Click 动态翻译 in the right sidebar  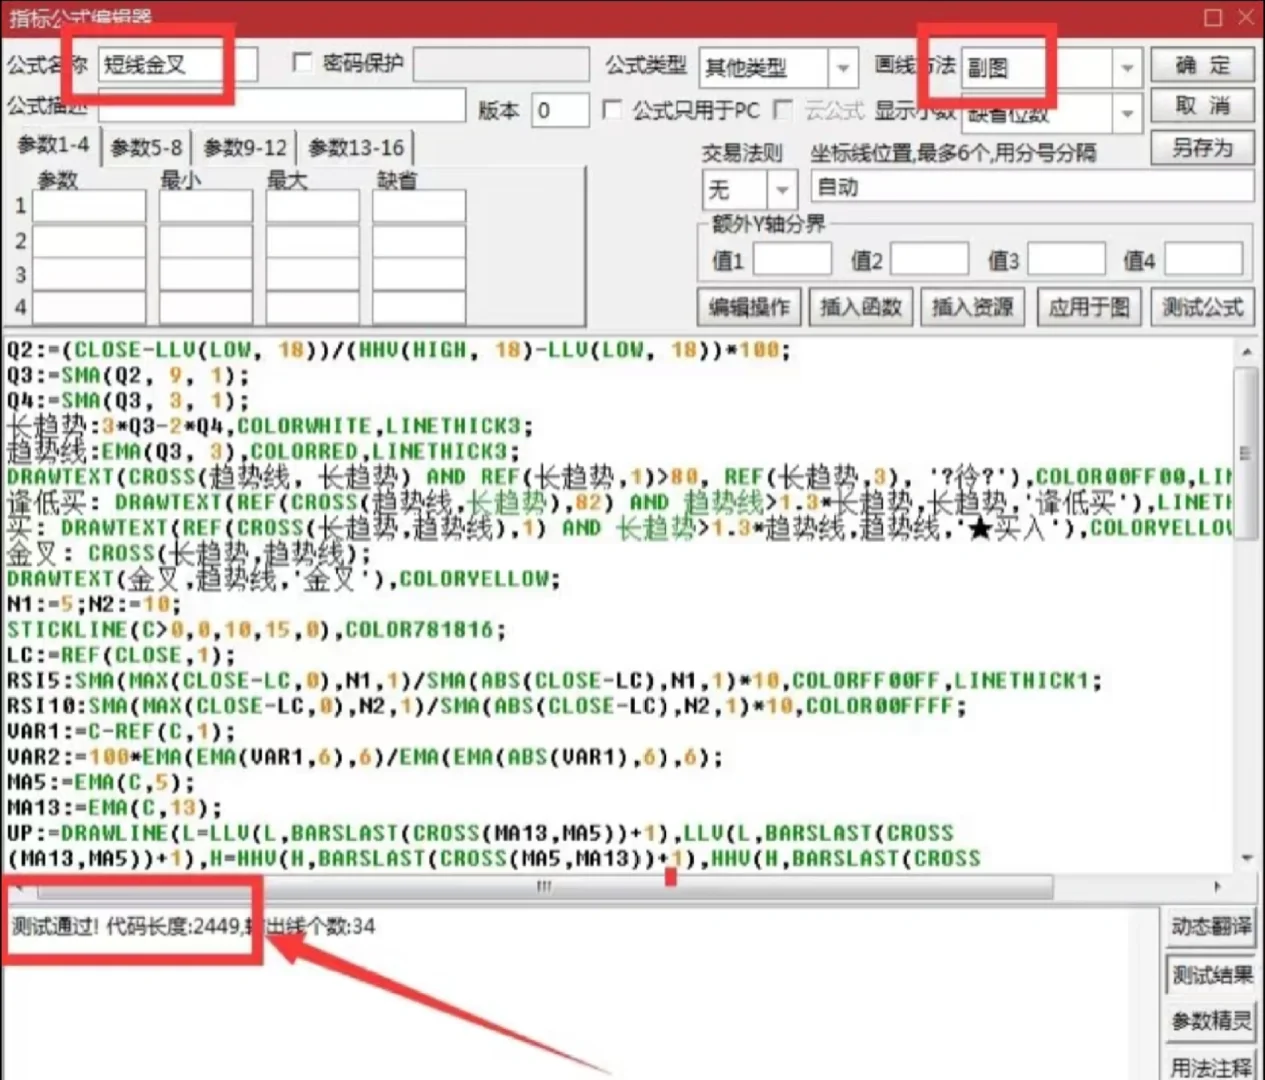1209,926
